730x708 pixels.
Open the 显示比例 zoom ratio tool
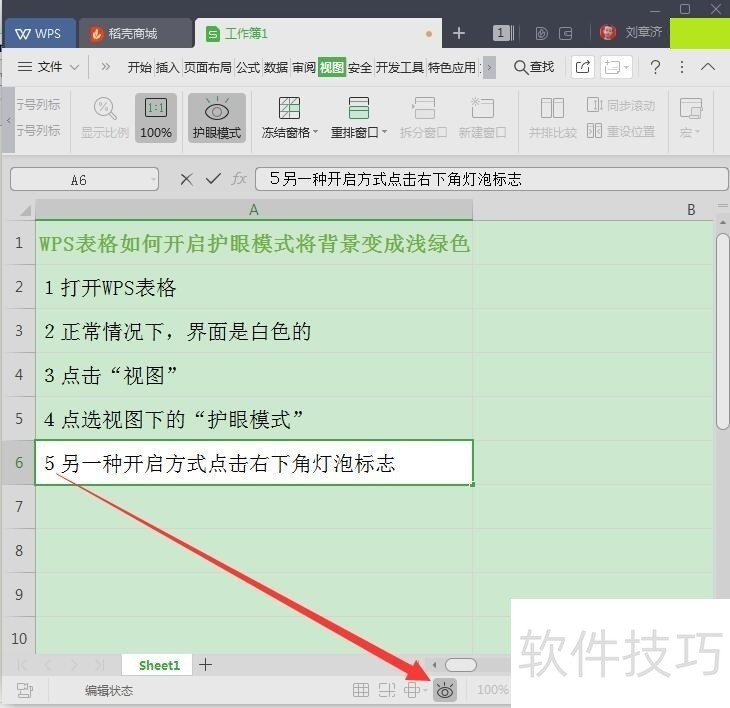point(105,118)
